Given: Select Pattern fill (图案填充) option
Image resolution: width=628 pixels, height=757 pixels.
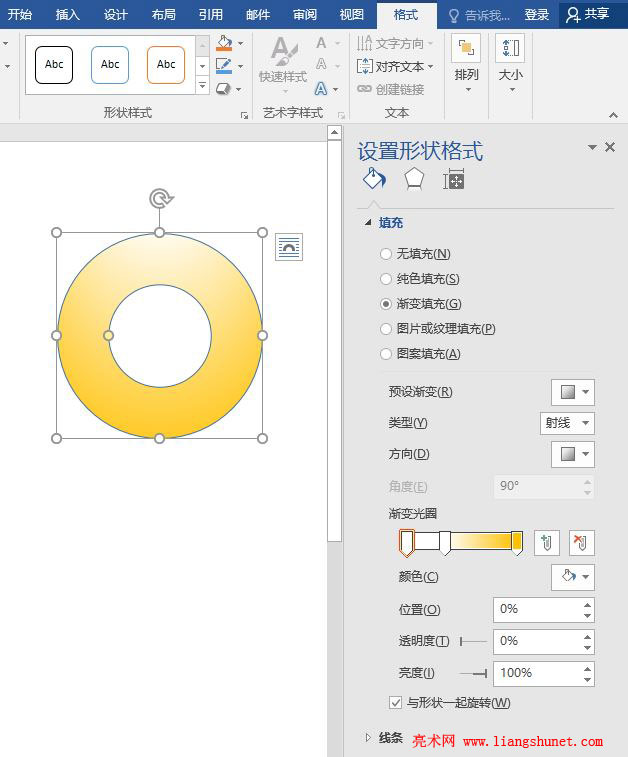Looking at the screenshot, I should 420,354.
